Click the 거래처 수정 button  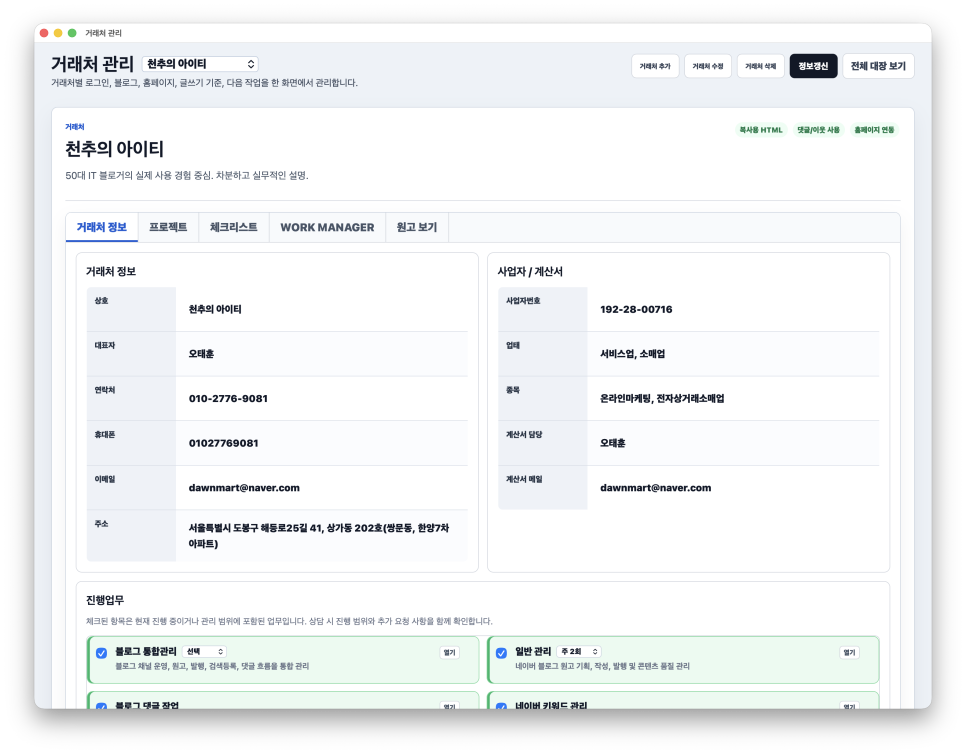tap(708, 66)
